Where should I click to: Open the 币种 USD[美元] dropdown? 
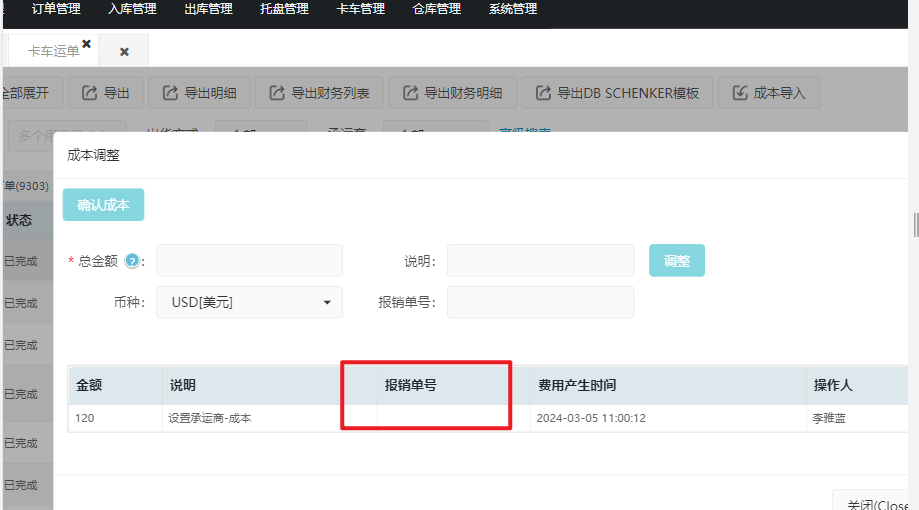point(250,302)
